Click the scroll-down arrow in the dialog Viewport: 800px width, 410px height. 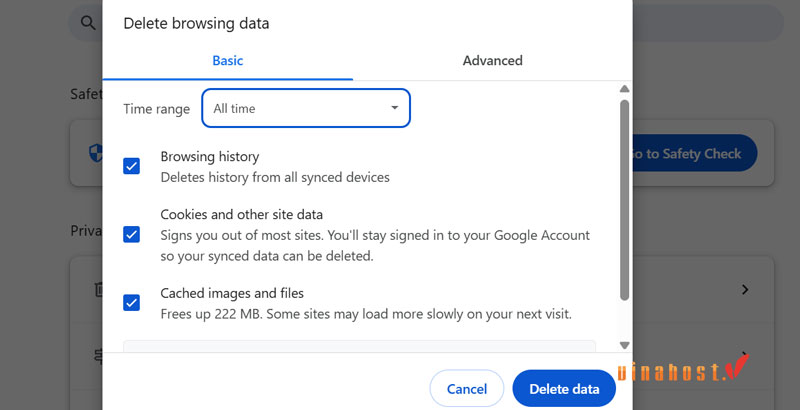(625, 345)
